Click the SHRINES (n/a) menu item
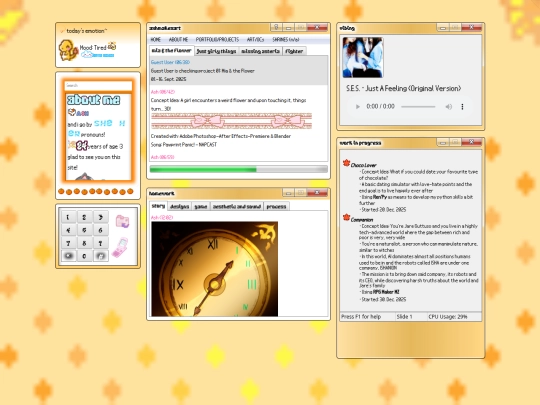 tap(286, 40)
